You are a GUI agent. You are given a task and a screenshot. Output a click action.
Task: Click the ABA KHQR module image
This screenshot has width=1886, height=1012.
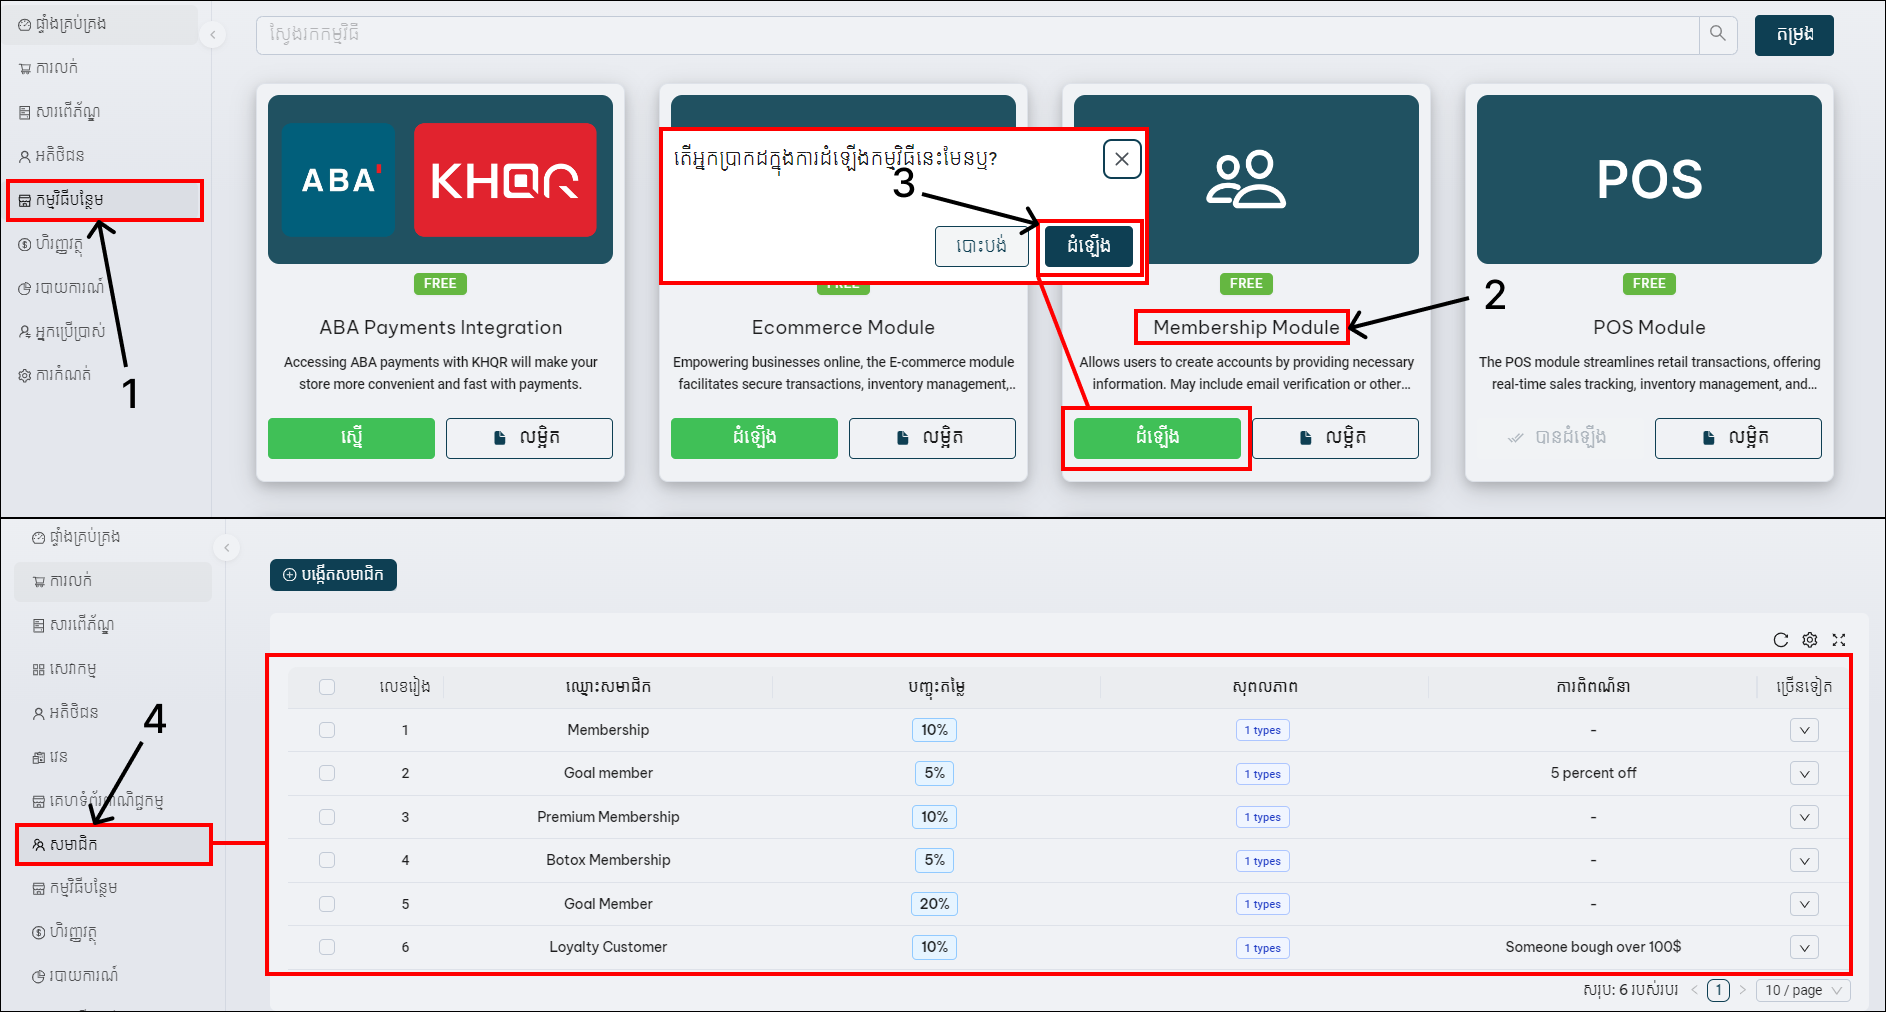[440, 180]
